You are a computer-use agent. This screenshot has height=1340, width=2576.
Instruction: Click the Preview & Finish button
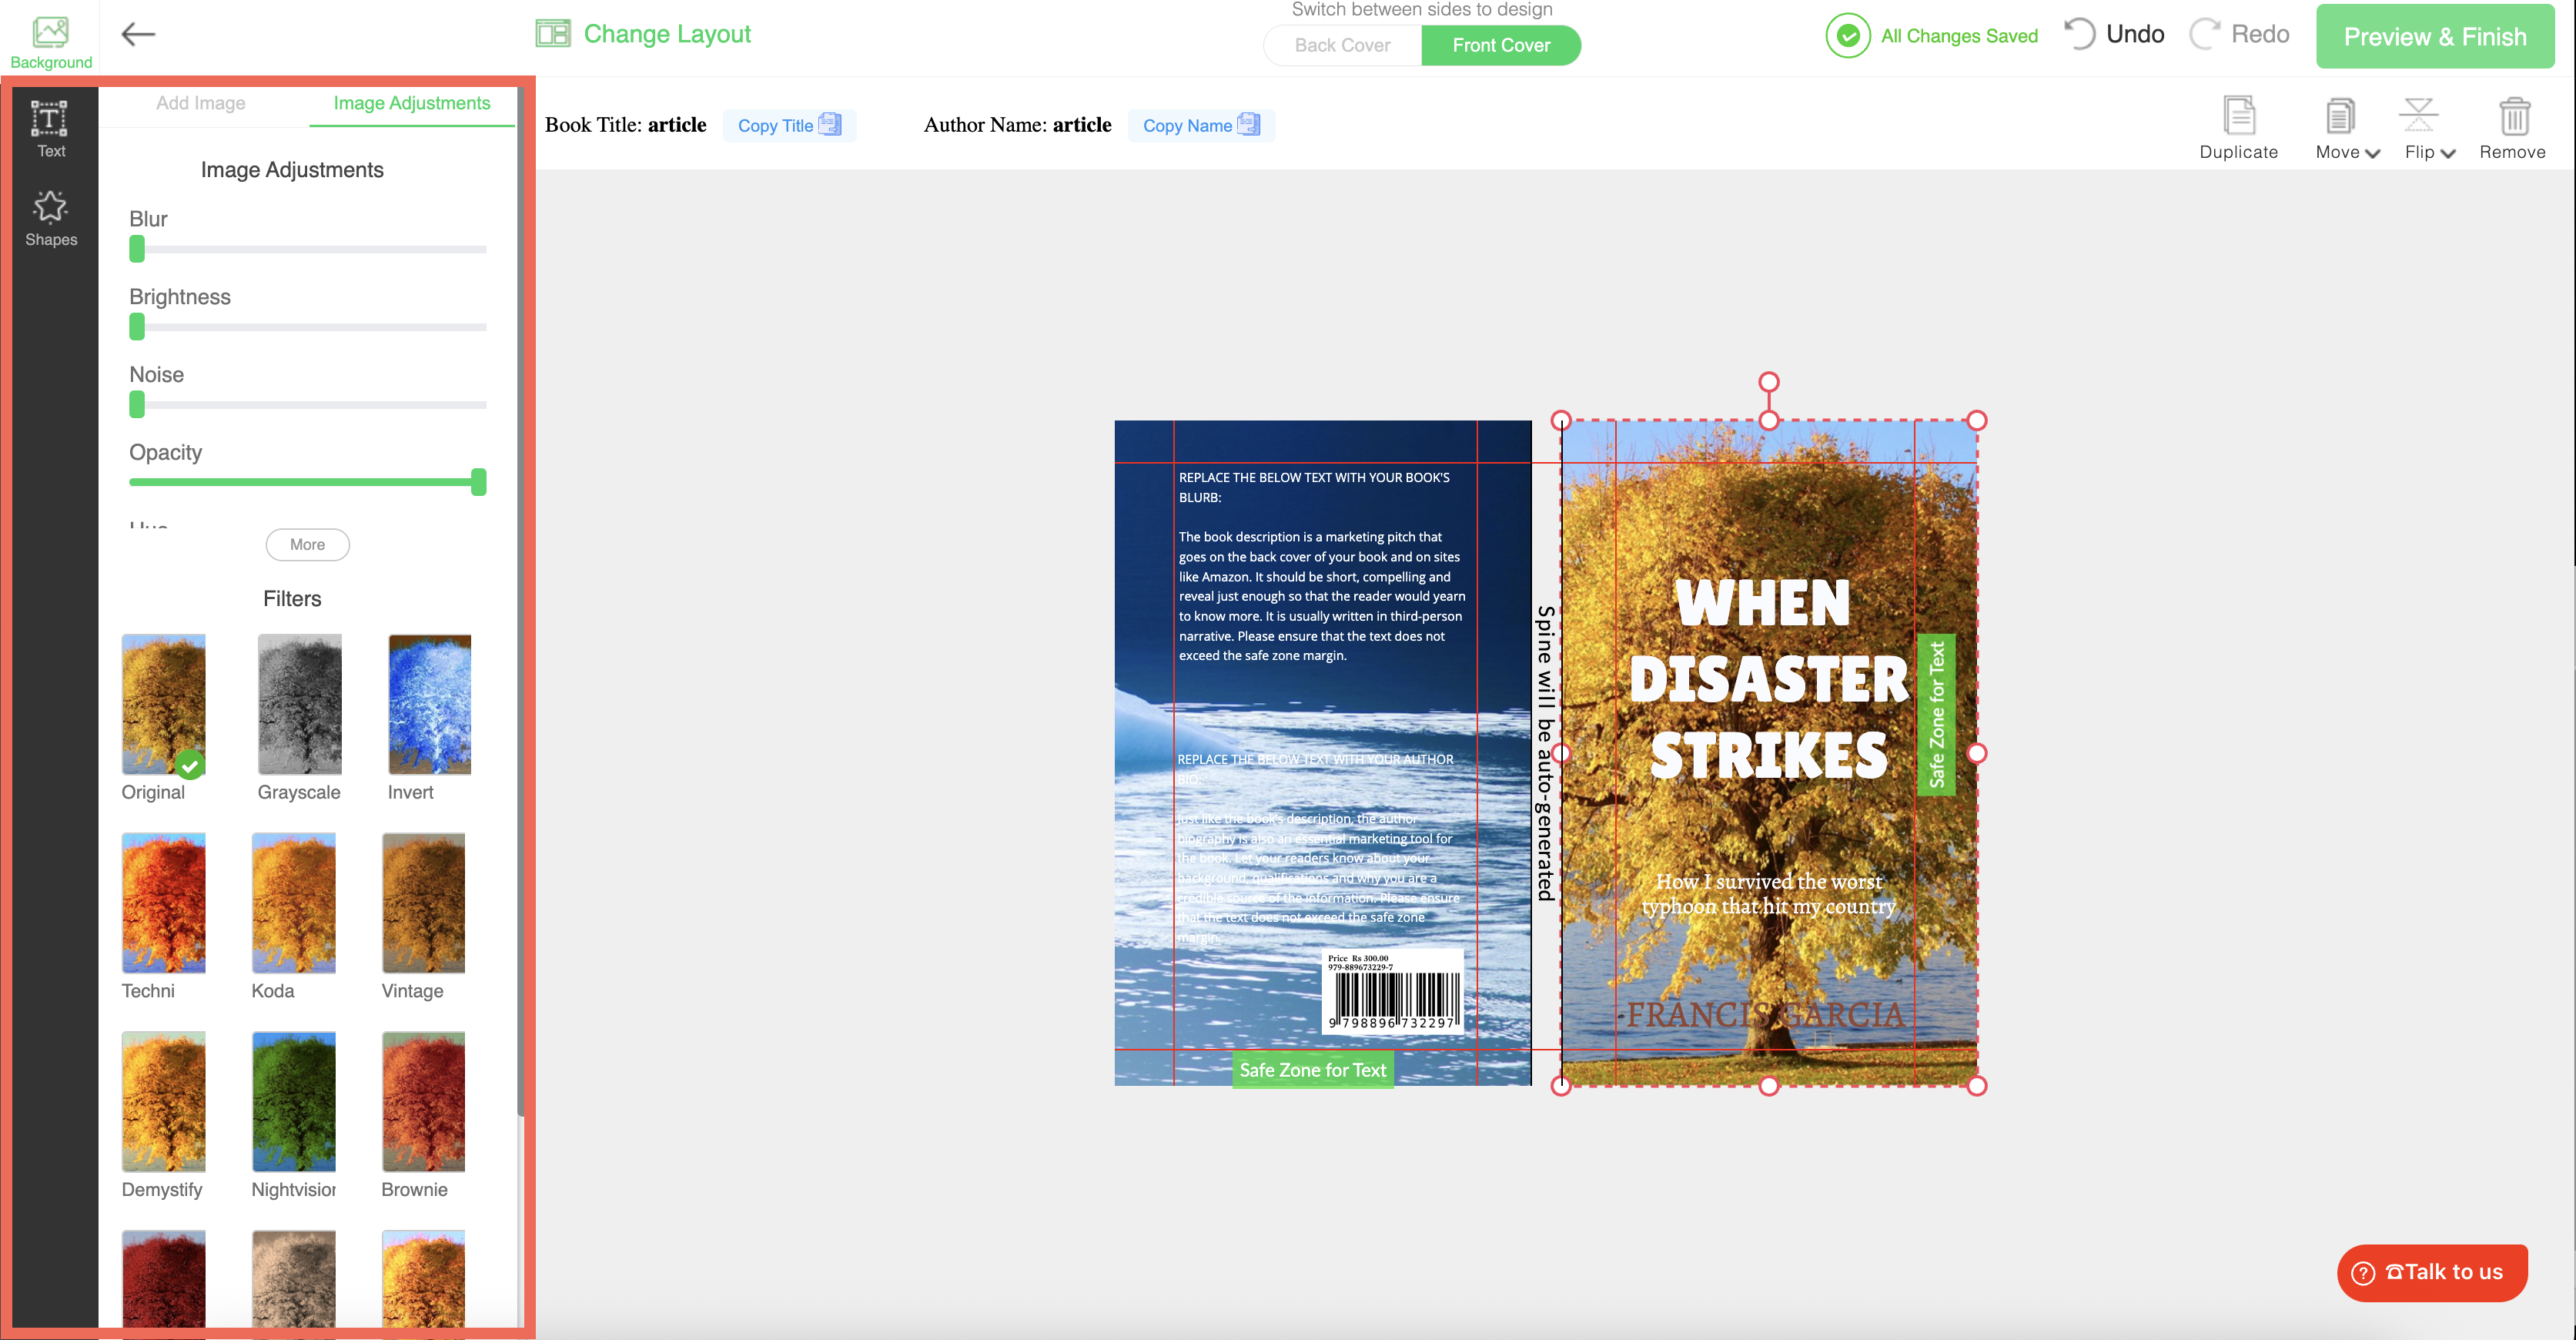coord(2434,37)
